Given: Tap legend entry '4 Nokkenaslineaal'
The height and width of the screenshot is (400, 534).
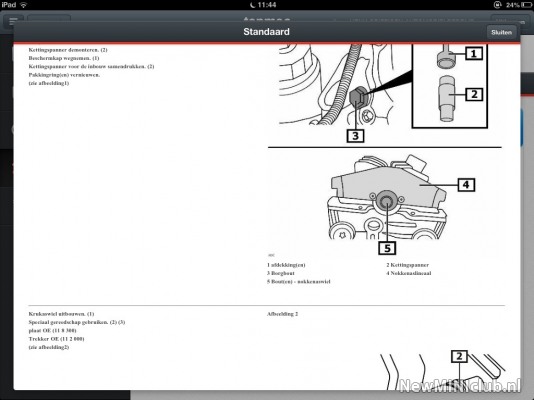Looking at the screenshot, I should (409, 273).
